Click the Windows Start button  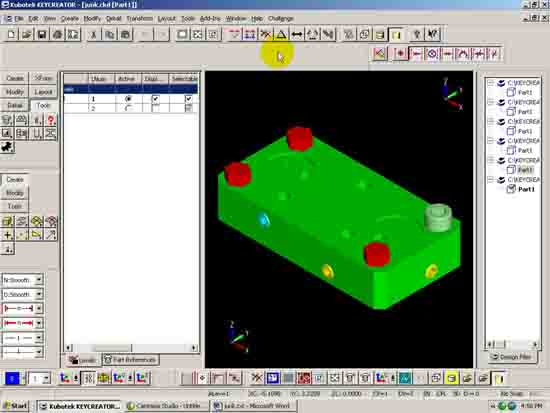tap(15, 406)
